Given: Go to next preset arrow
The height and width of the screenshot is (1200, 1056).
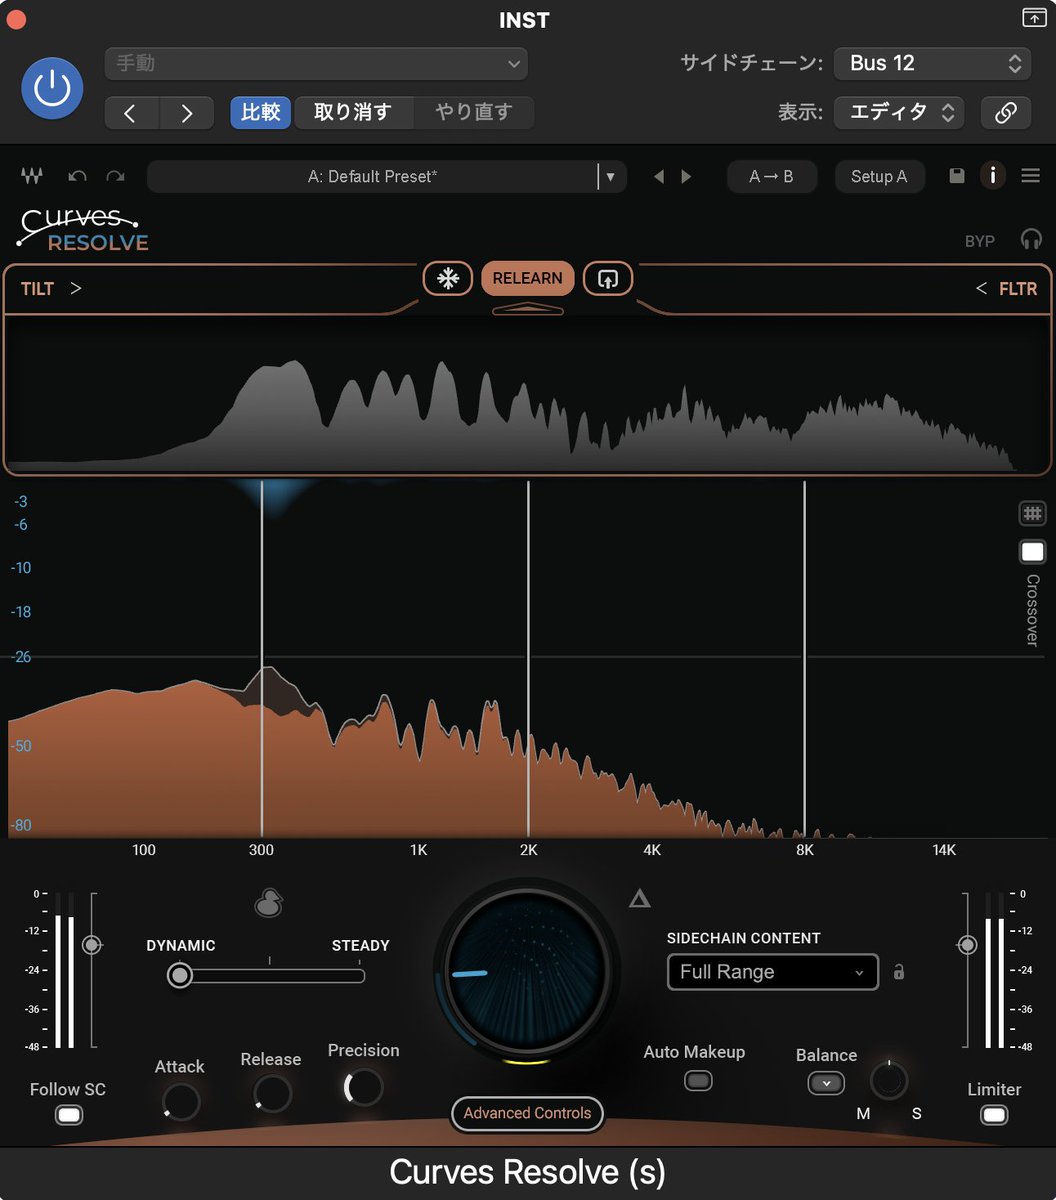Looking at the screenshot, I should 187,113.
